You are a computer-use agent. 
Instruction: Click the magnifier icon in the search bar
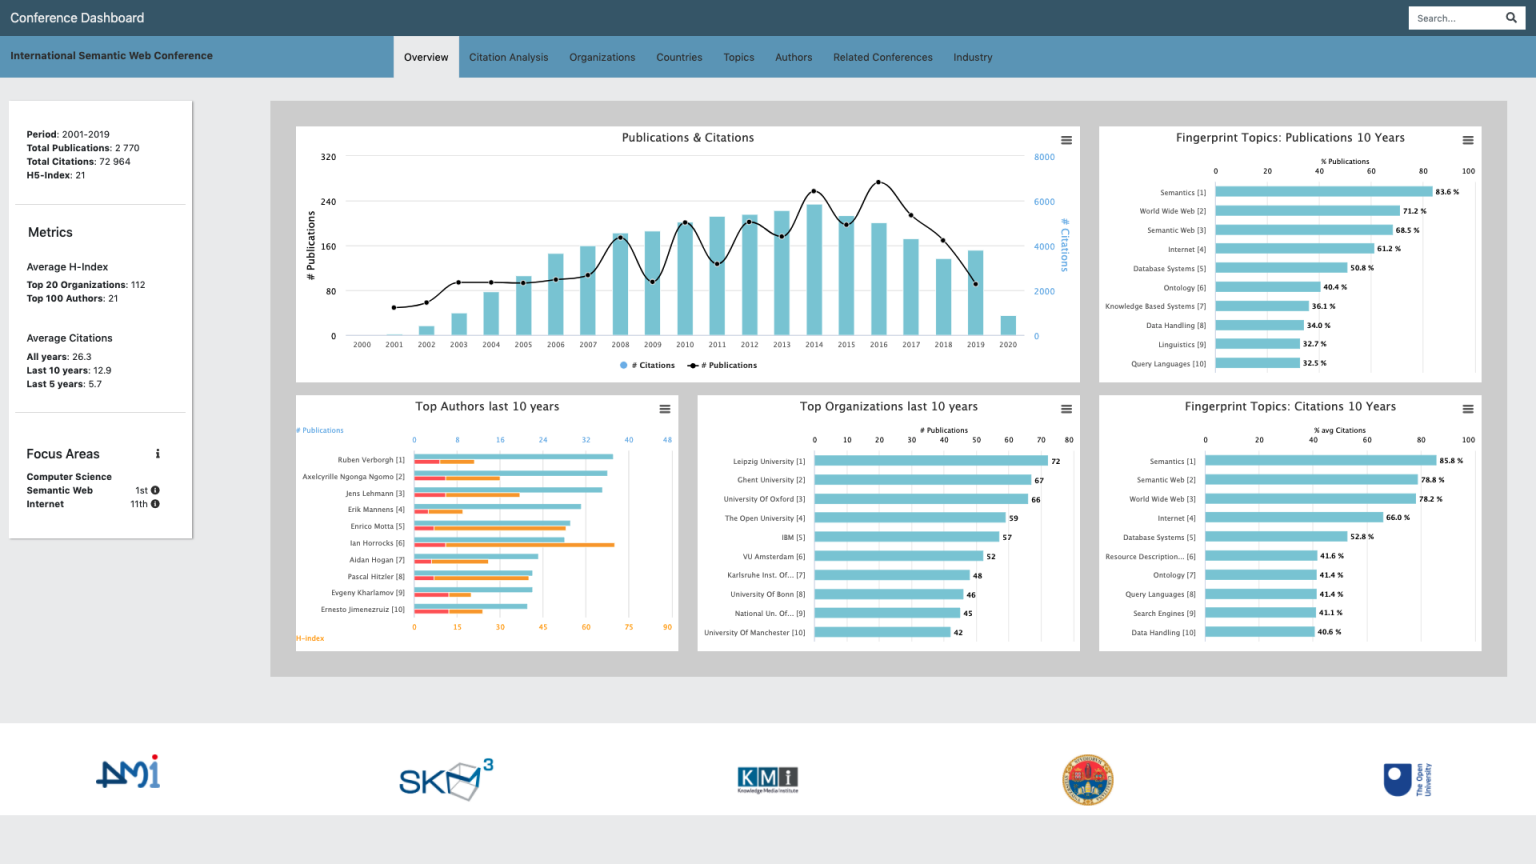pos(1511,17)
